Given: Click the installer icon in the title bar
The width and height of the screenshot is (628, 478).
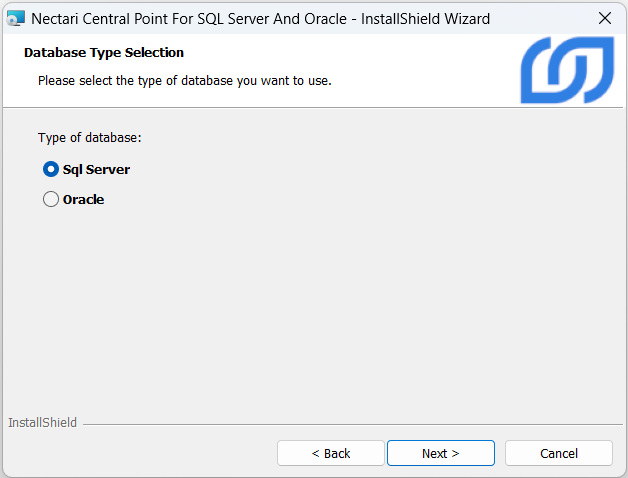Looking at the screenshot, I should pos(16,18).
